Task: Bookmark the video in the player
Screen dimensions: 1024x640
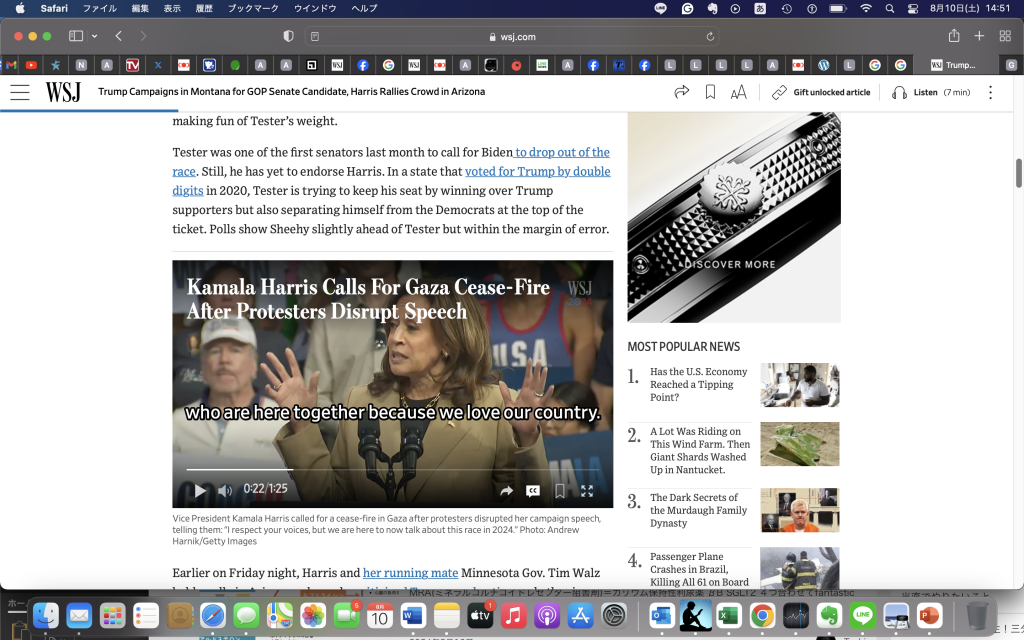Action: pyautogui.click(x=560, y=490)
